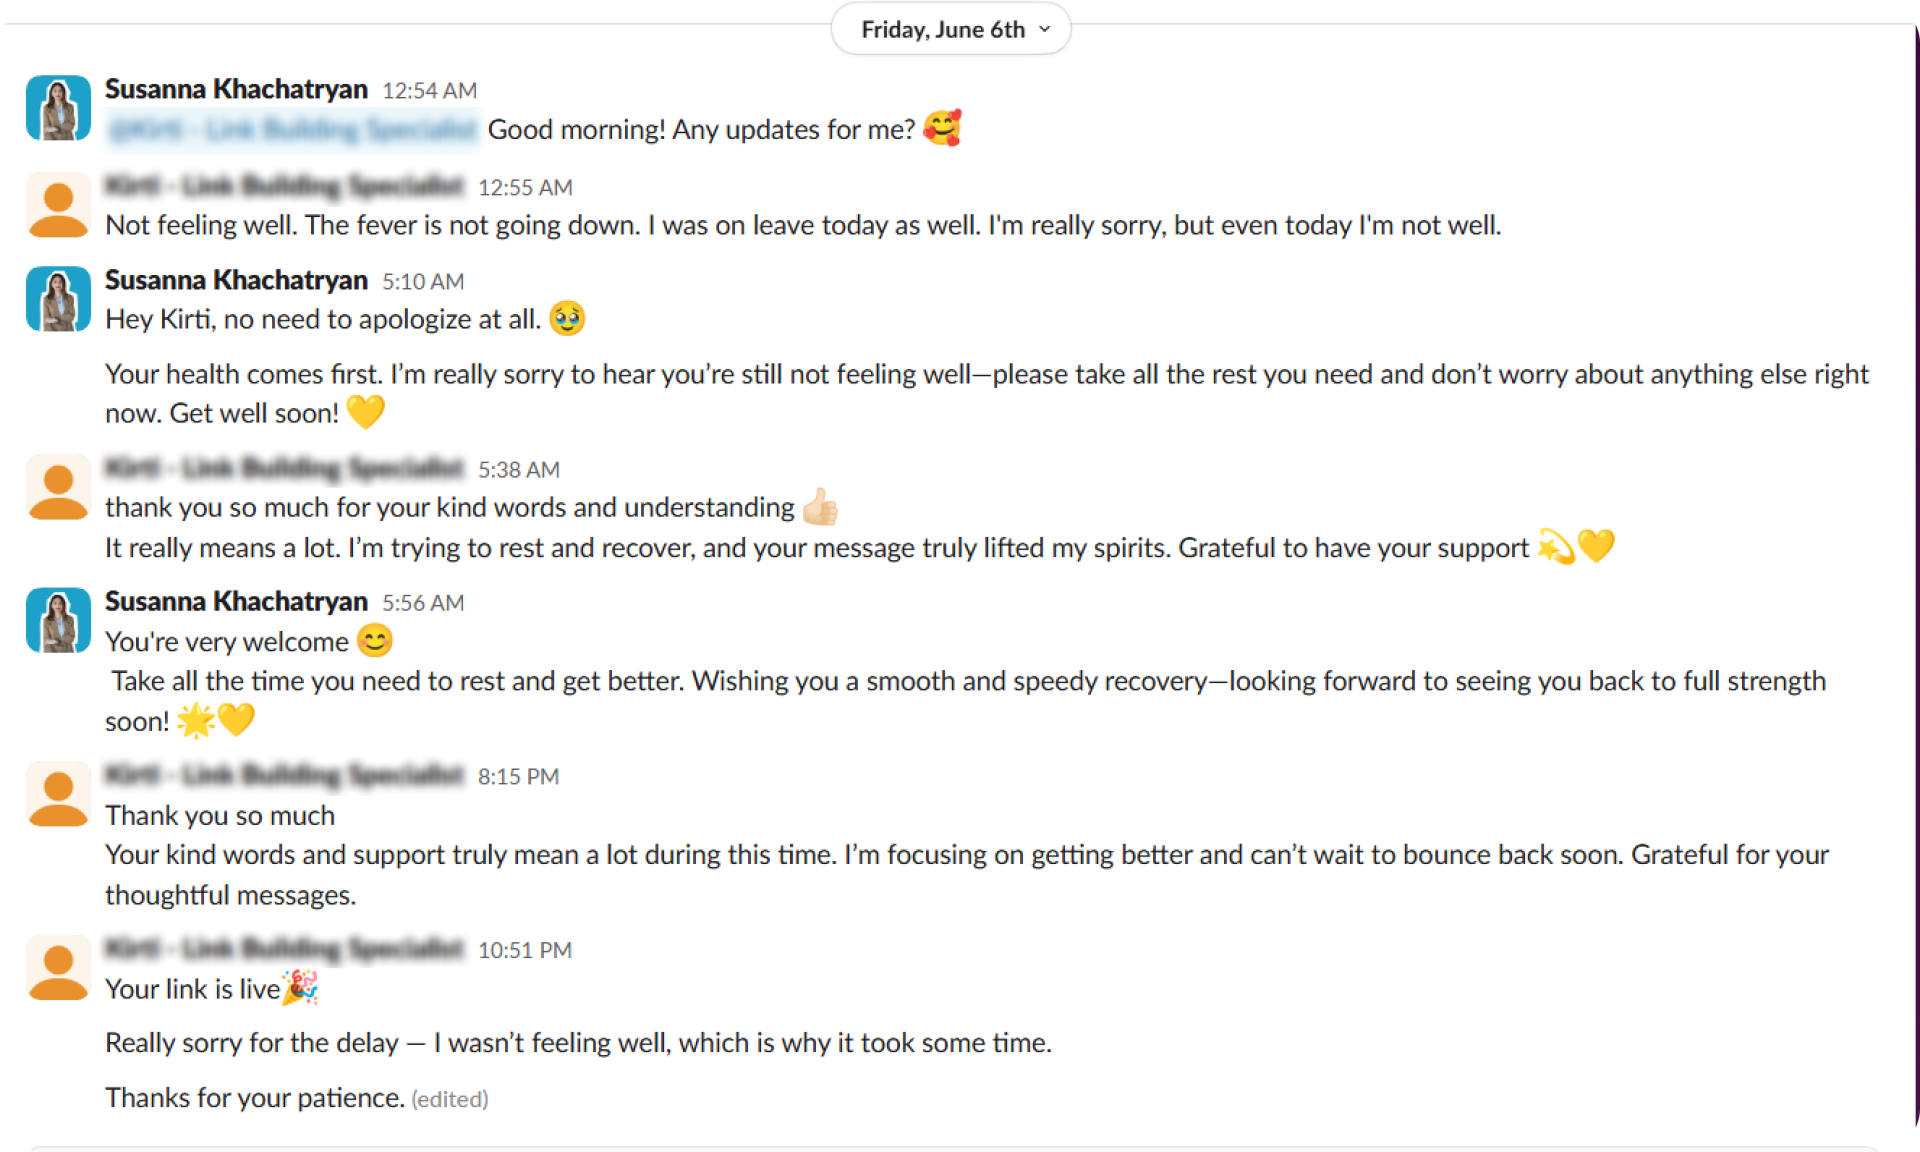Click Susanna's avatar on the 5:56 AM message
1920x1152 pixels.
click(58, 620)
